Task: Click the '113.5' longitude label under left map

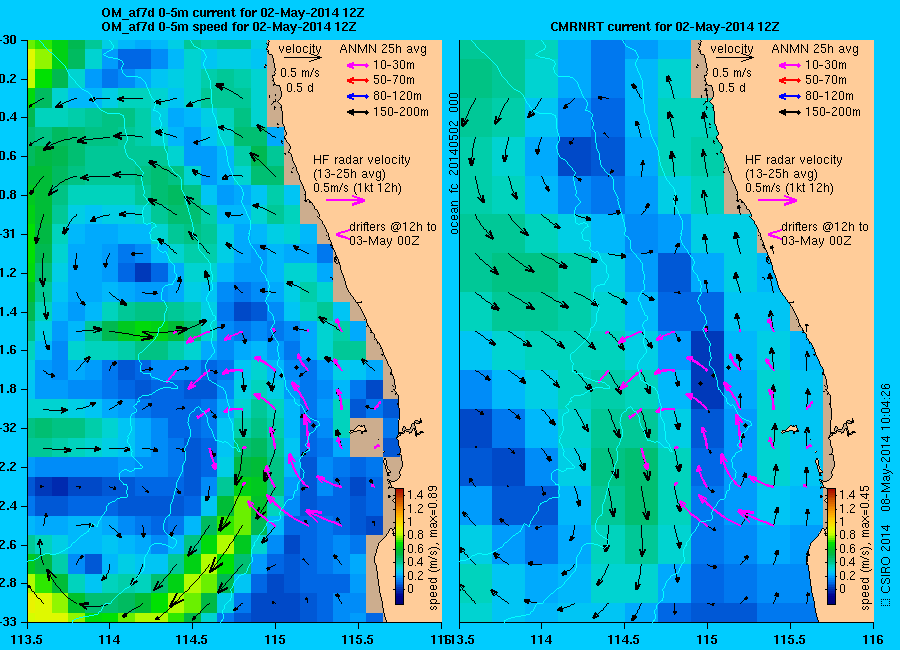Action: (26, 639)
